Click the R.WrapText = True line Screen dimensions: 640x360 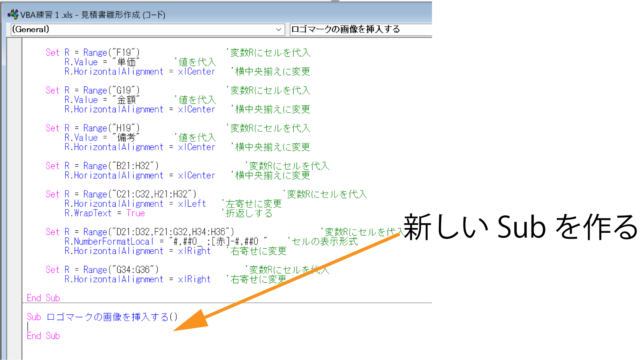click(x=168, y=213)
